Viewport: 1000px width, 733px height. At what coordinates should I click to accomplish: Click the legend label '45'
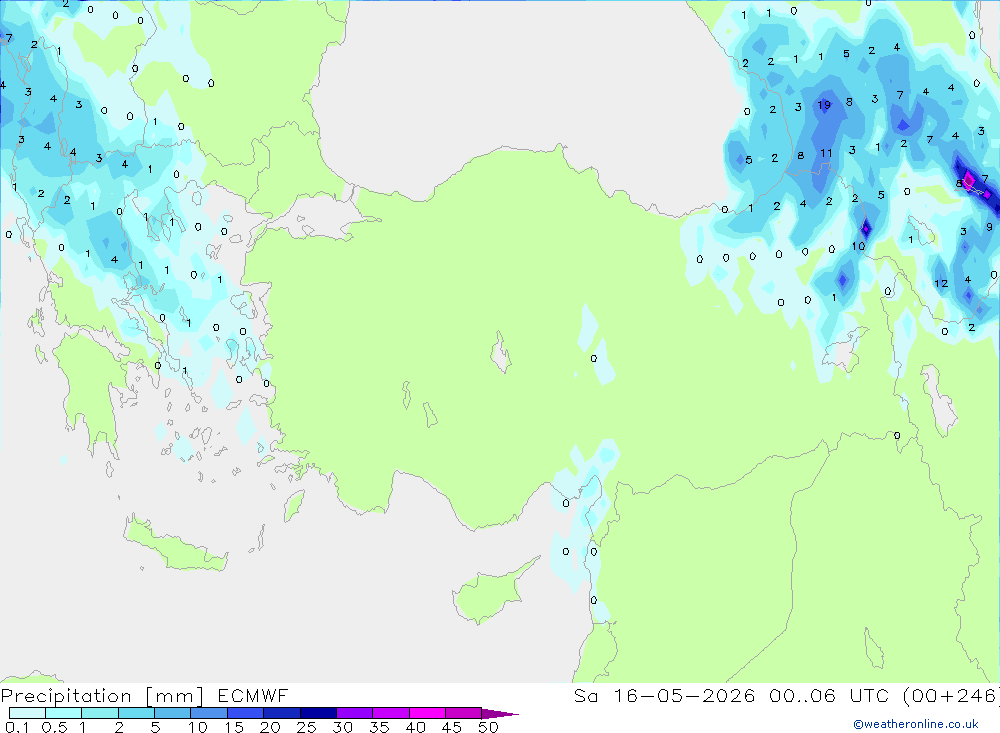click(x=452, y=727)
